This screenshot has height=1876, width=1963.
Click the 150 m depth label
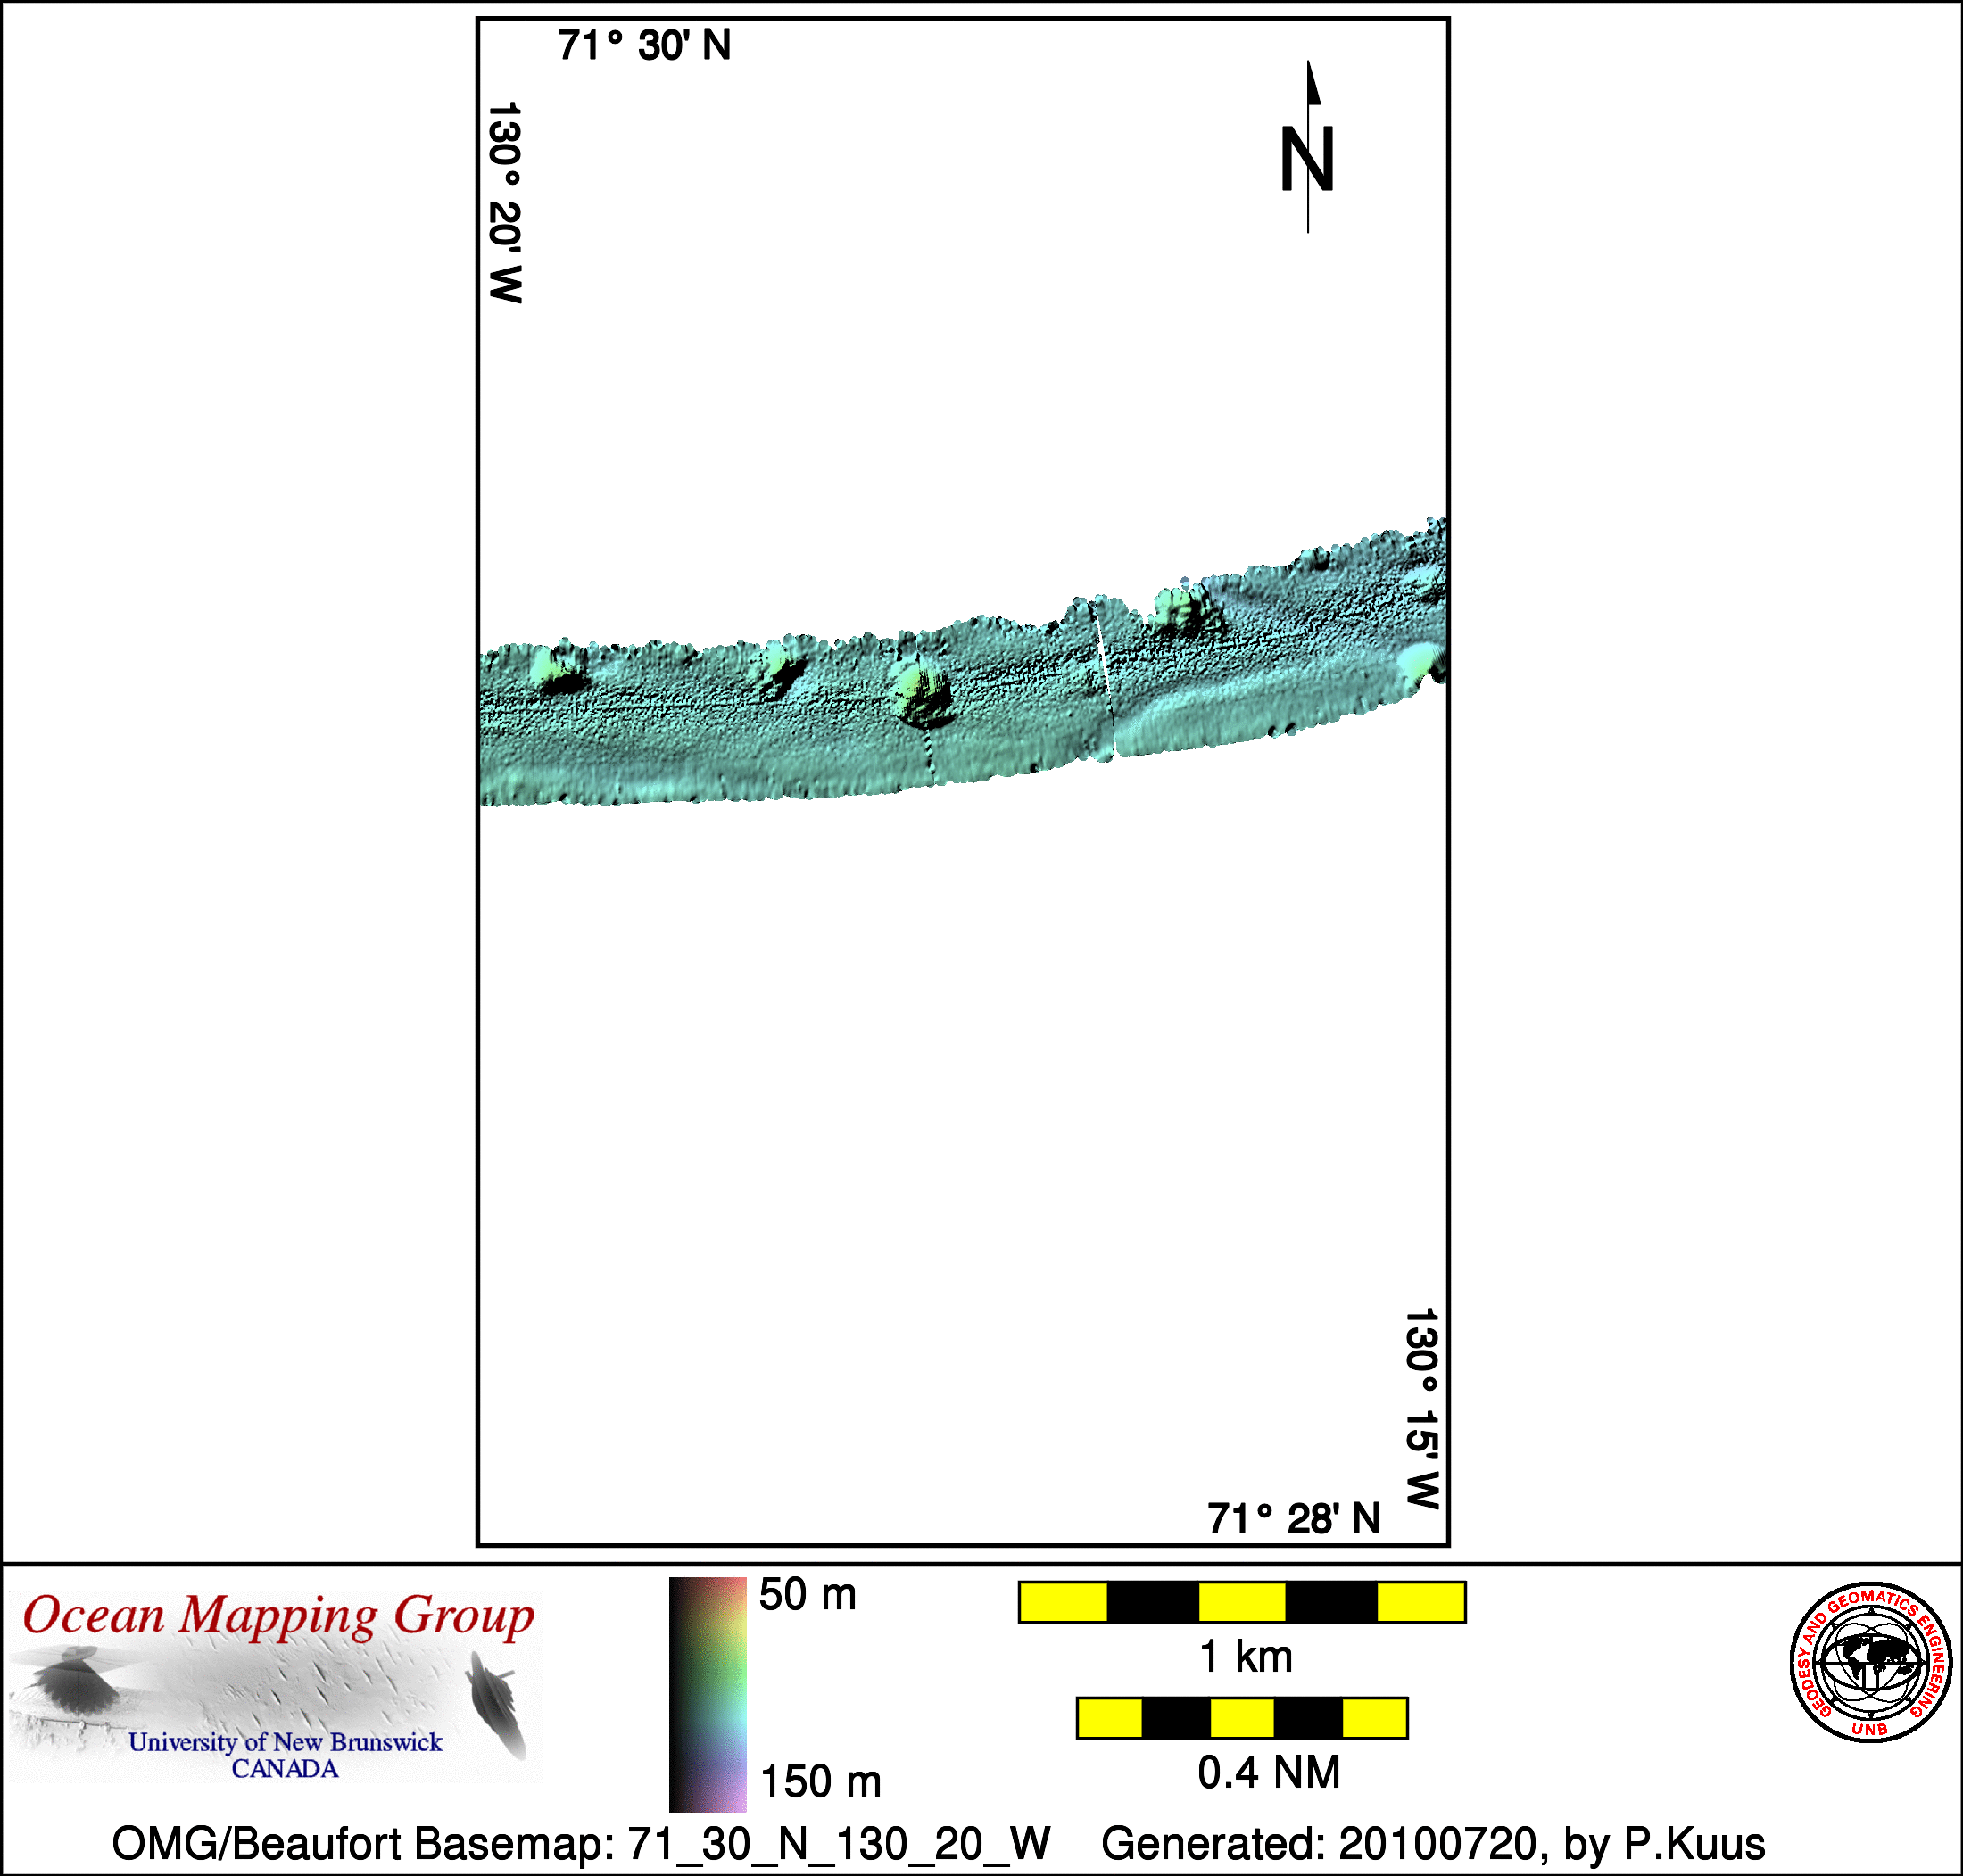pyautogui.click(x=820, y=1781)
